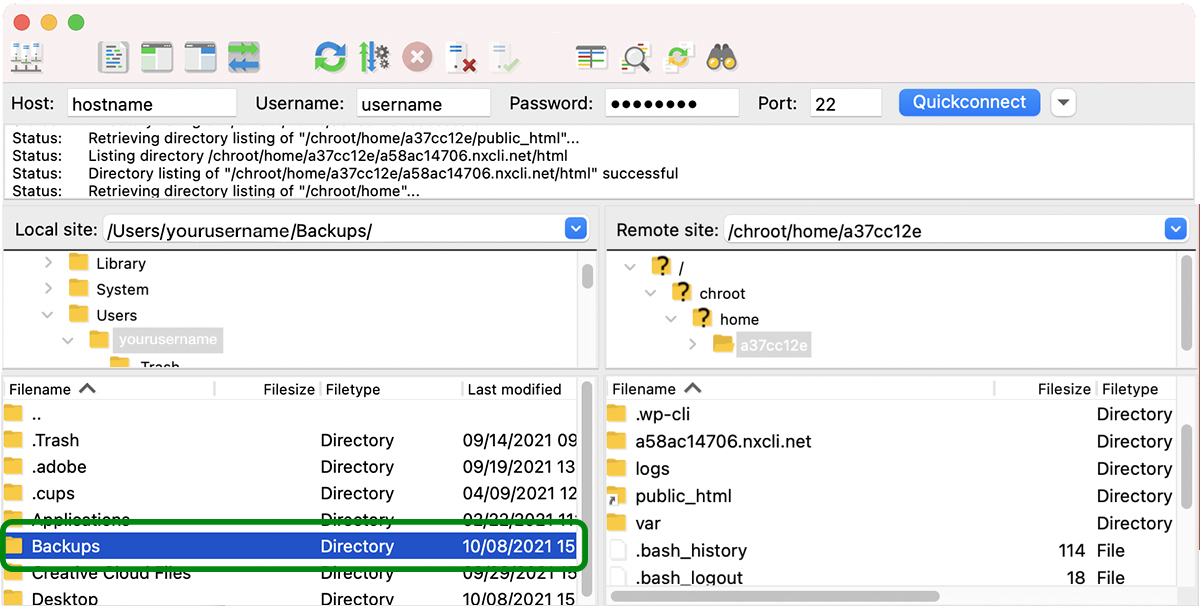Open the Local site path dropdown

tap(575, 228)
